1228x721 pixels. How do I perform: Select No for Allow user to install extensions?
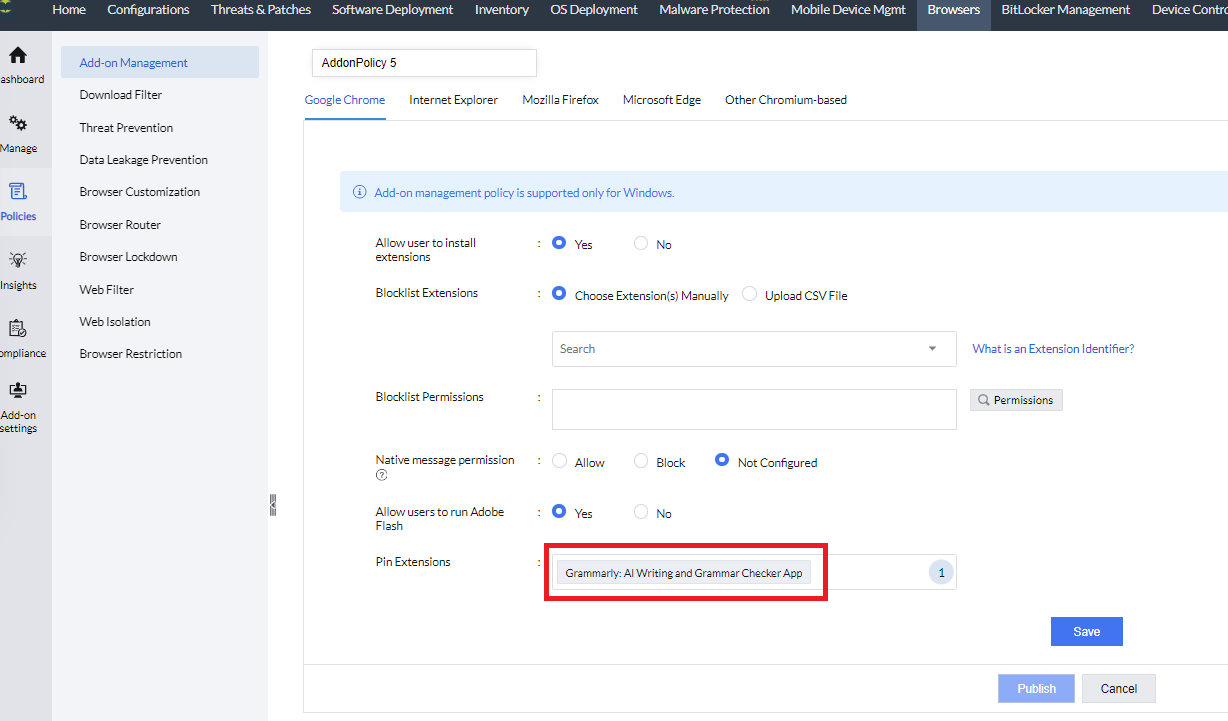[x=642, y=244]
